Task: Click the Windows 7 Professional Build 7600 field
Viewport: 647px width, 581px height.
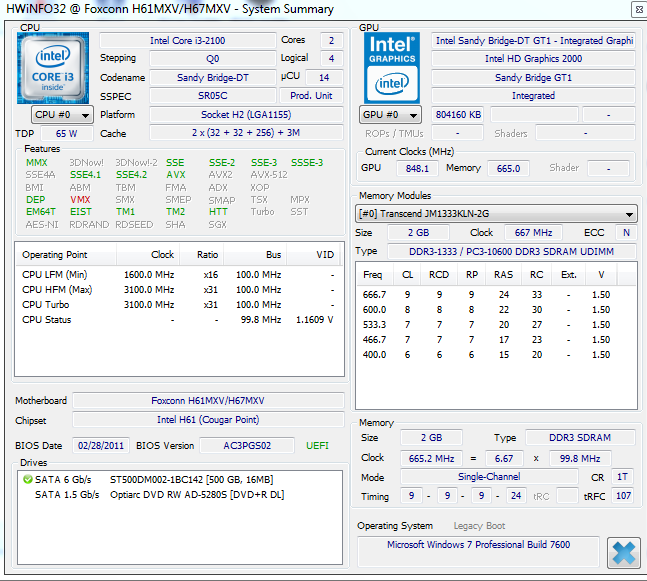Action: coord(478,551)
